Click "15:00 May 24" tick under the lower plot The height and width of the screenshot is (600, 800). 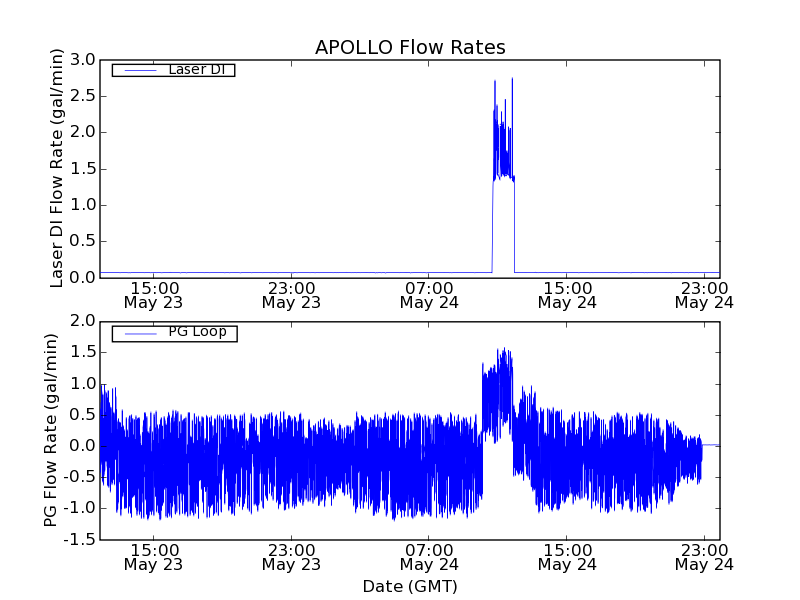click(x=567, y=556)
